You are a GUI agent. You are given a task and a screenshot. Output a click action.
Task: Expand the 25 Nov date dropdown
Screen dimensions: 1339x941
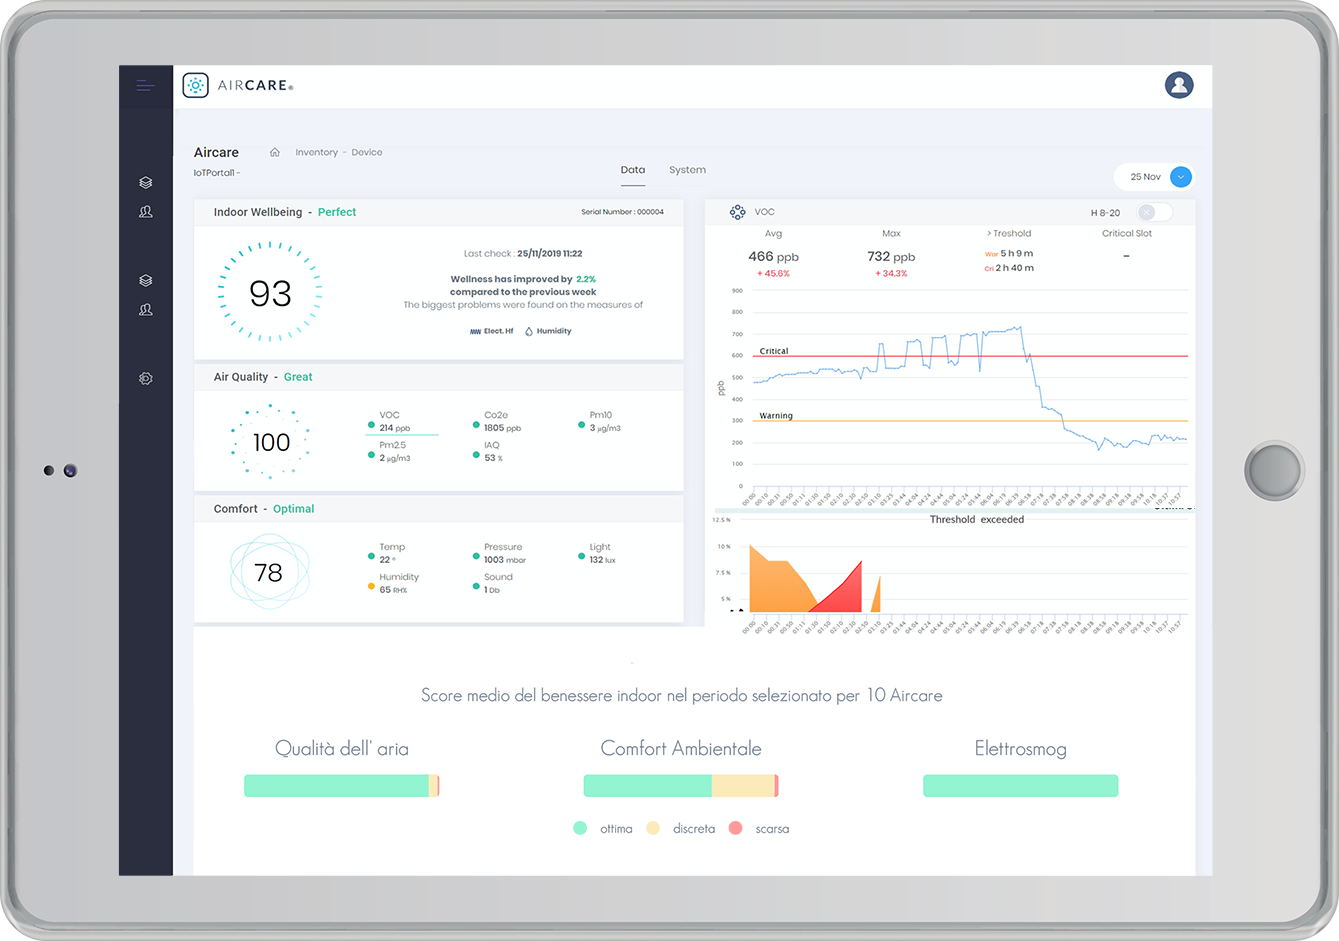[1181, 177]
